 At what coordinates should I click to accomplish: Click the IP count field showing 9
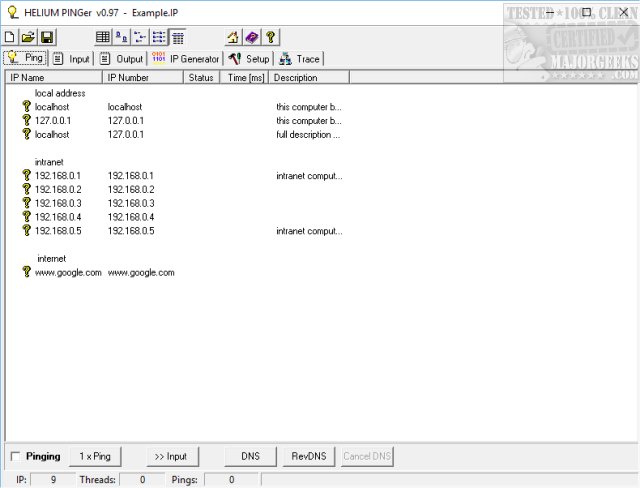pyautogui.click(x=53, y=479)
